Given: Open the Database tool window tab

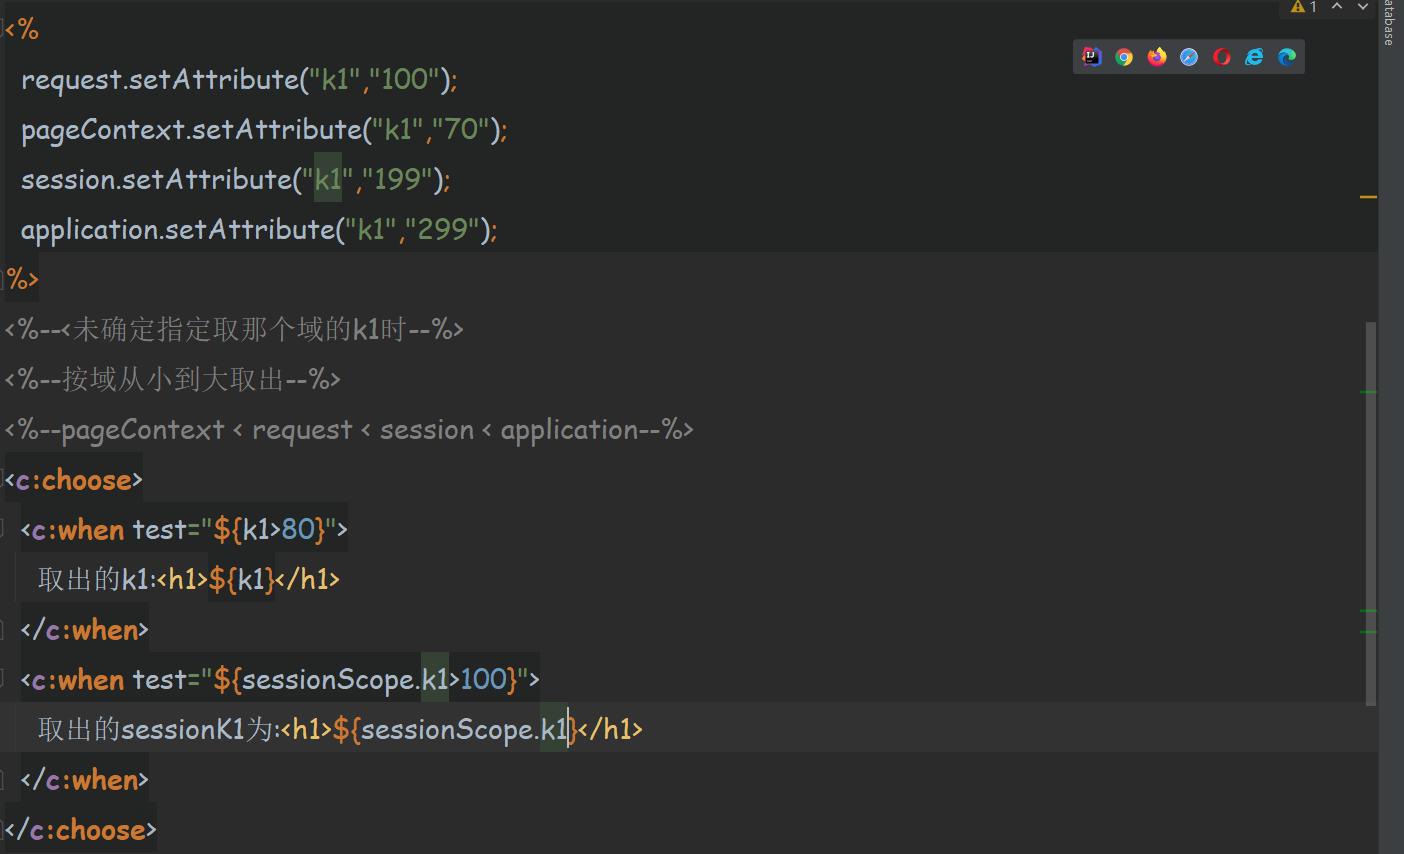Looking at the screenshot, I should [x=1389, y=23].
